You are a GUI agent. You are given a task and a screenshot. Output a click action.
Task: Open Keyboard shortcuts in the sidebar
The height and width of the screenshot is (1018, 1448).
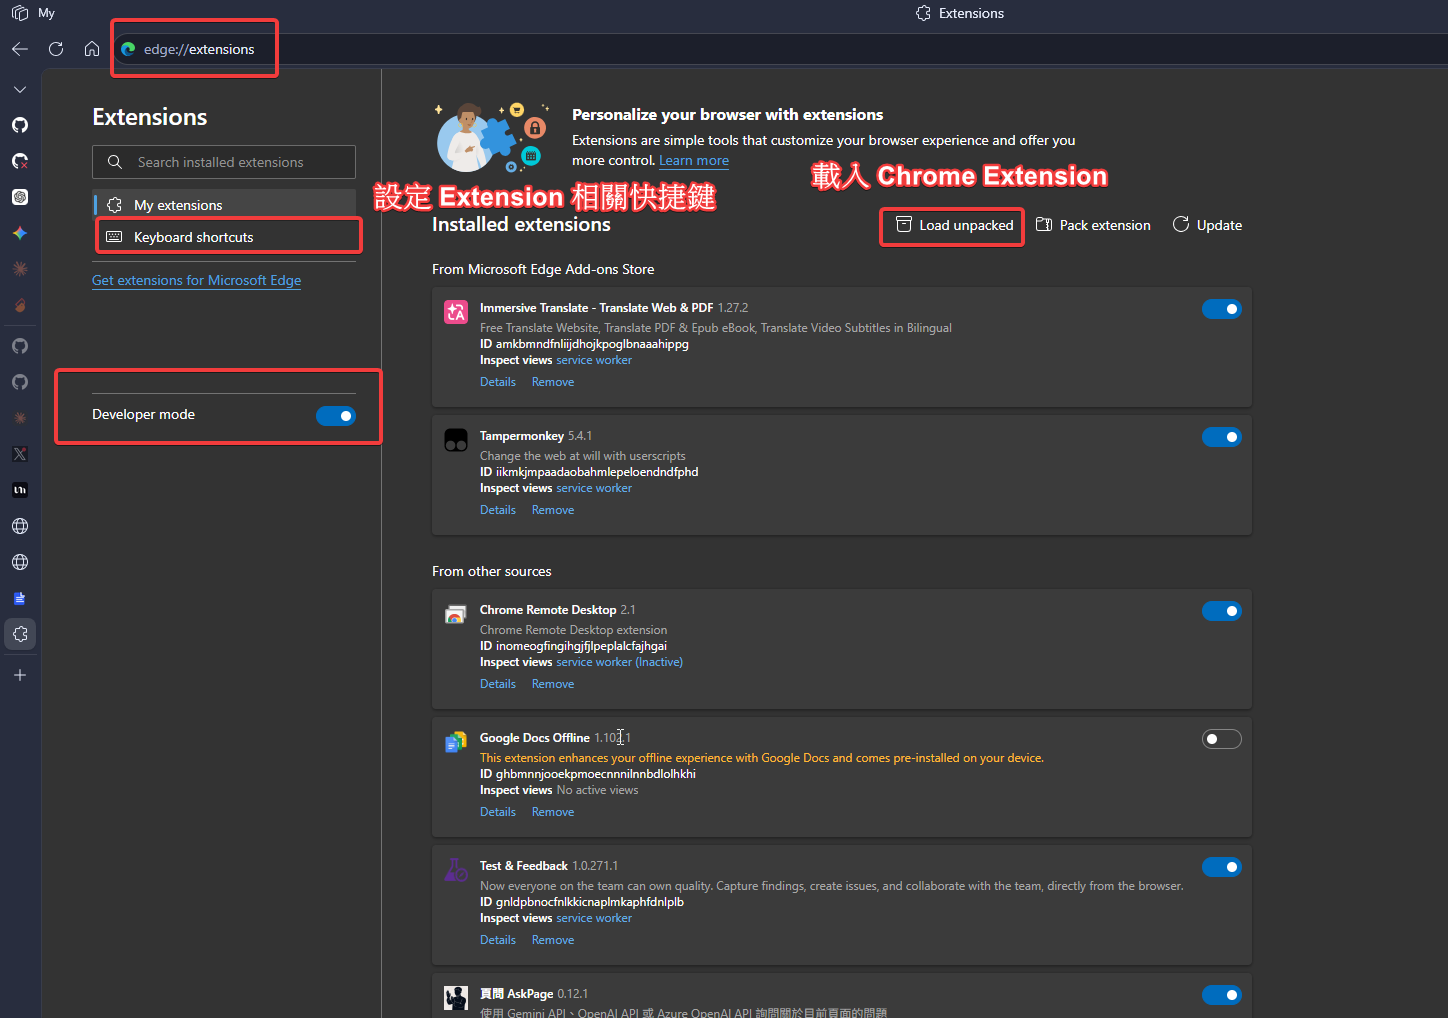coord(193,237)
